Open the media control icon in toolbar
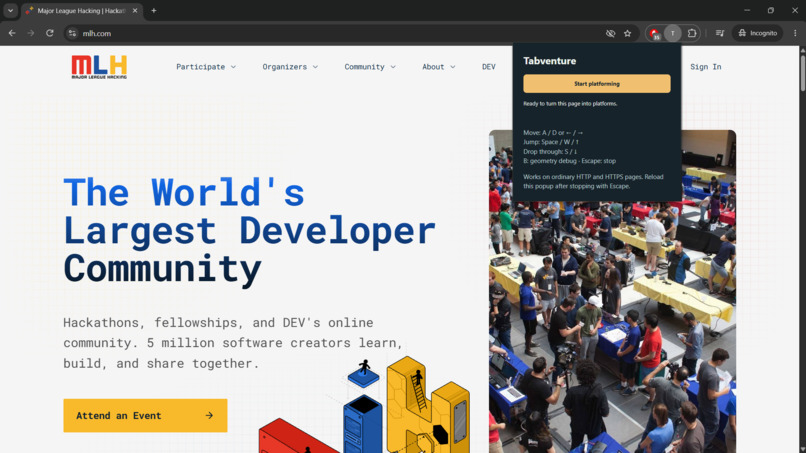The image size is (806, 453). pos(720,33)
